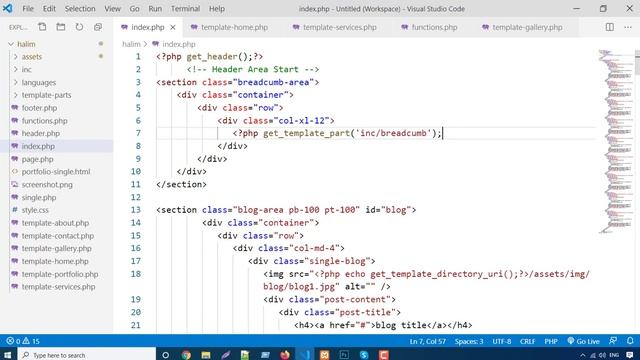The width and height of the screenshot is (640, 360).
Task: Open single.php in Explorer
Action: click(39, 198)
